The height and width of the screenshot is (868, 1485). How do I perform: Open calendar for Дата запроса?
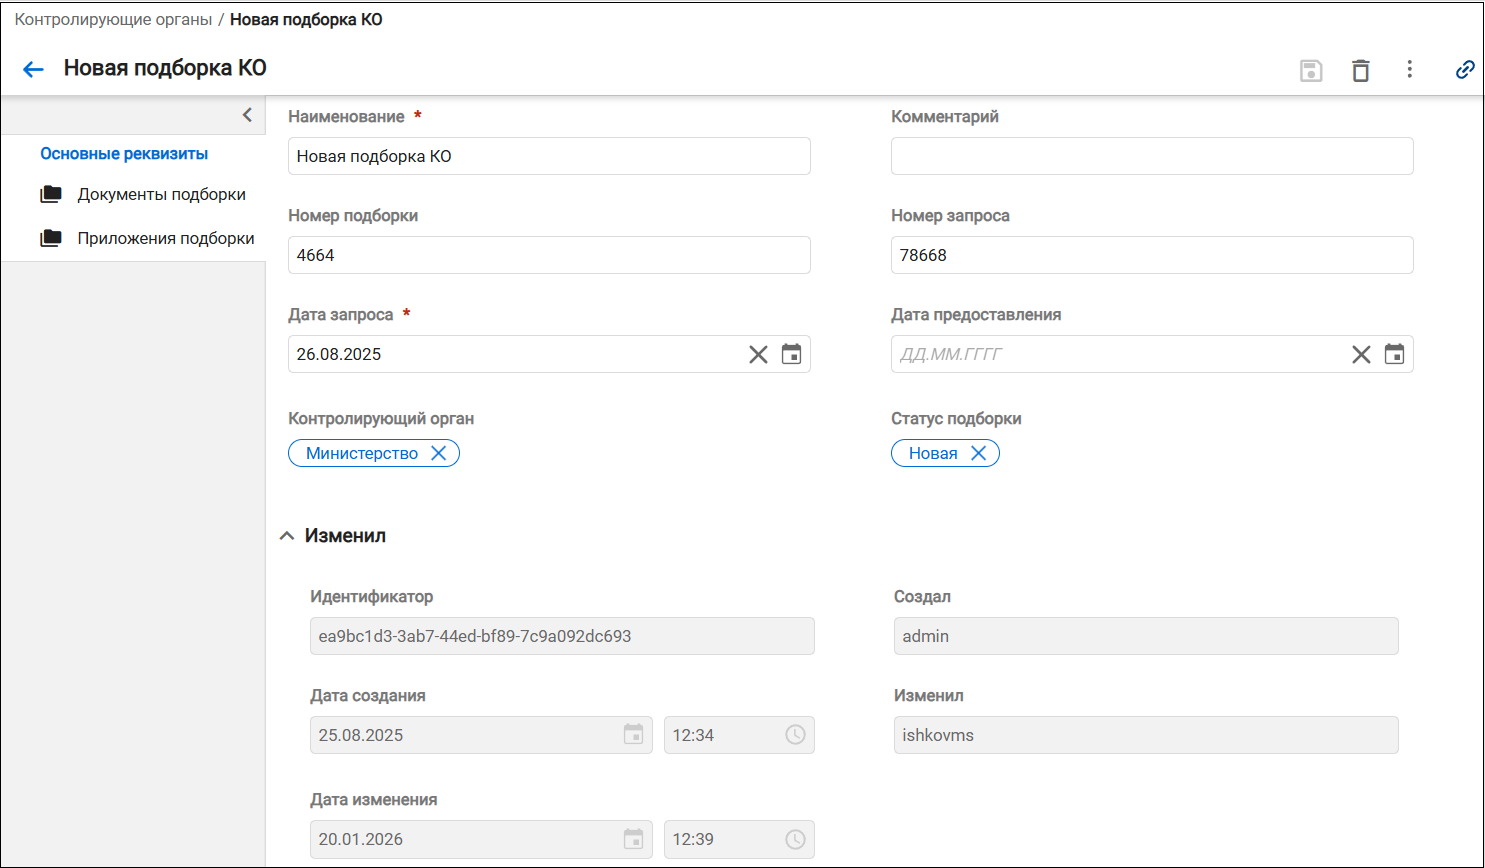(x=791, y=354)
